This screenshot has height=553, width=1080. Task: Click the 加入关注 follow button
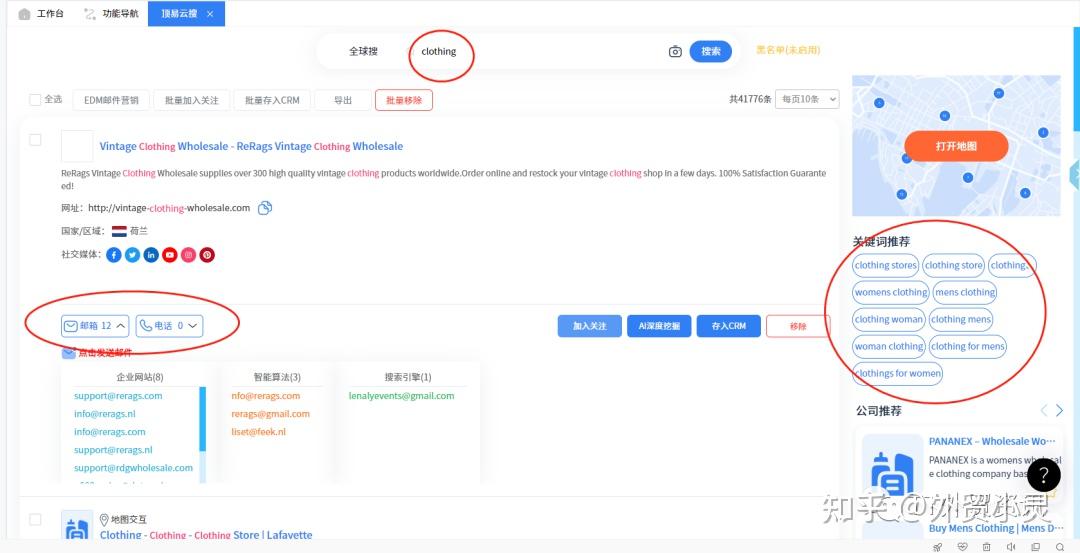[590, 326]
